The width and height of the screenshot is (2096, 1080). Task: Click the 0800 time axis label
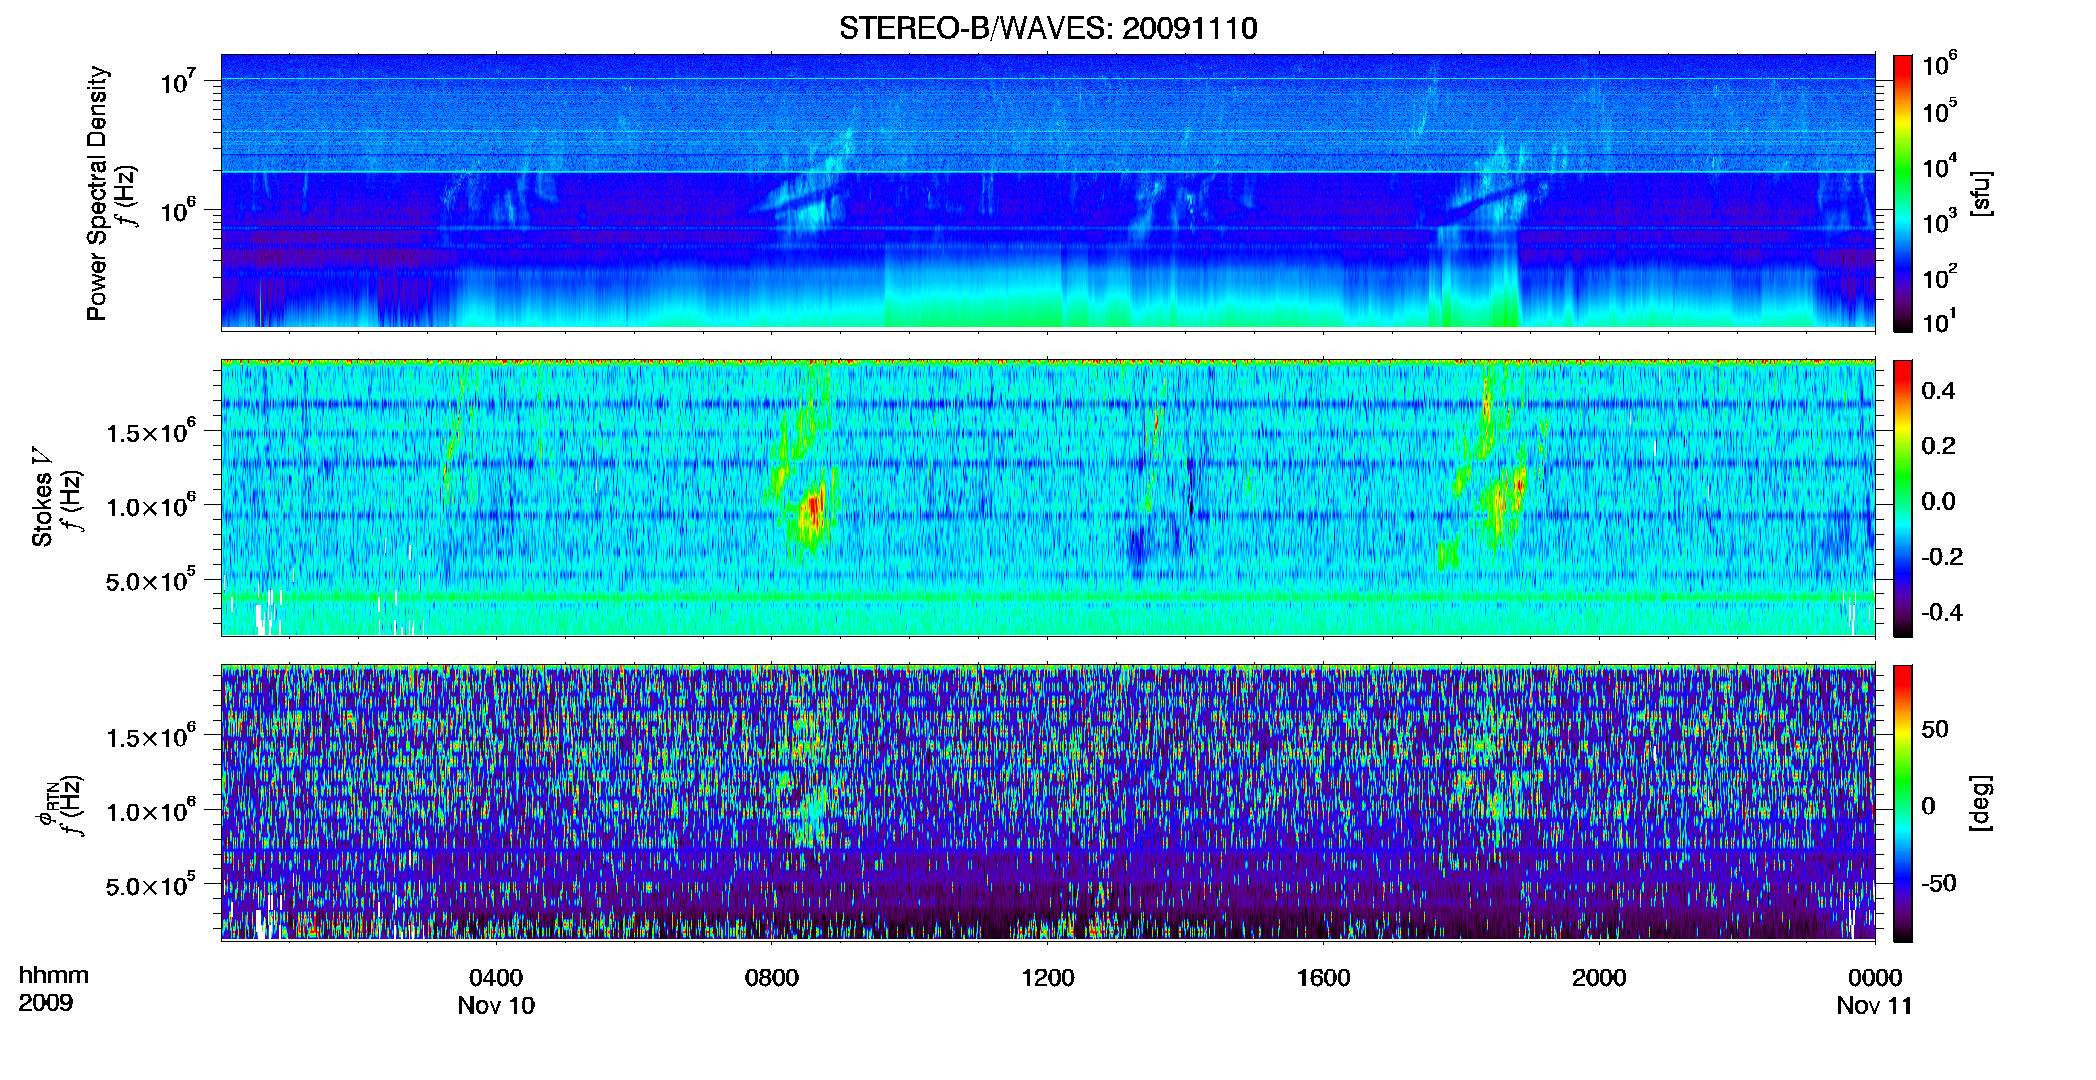[772, 977]
